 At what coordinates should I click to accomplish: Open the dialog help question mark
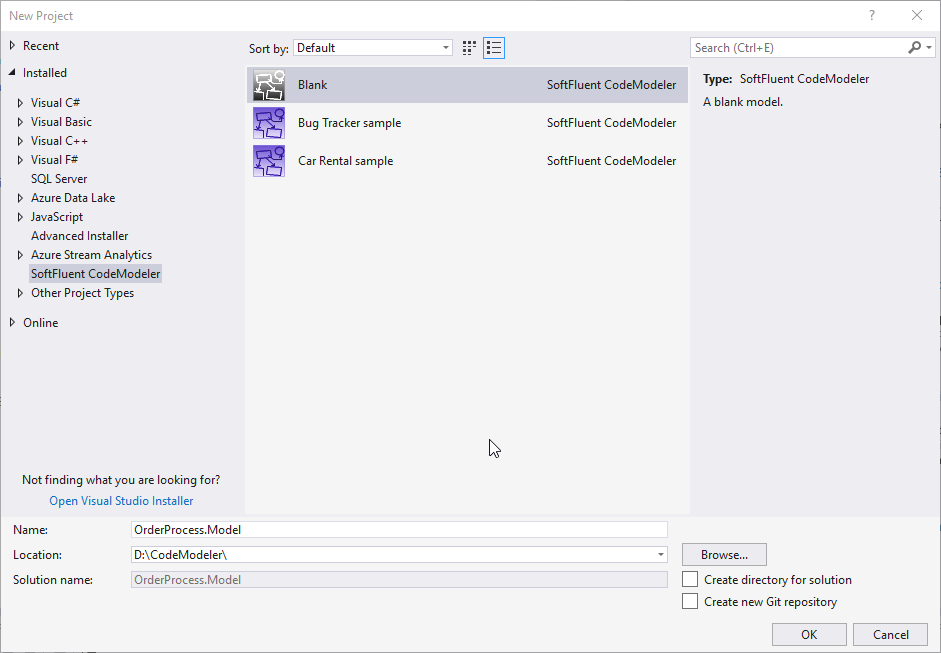tap(872, 15)
